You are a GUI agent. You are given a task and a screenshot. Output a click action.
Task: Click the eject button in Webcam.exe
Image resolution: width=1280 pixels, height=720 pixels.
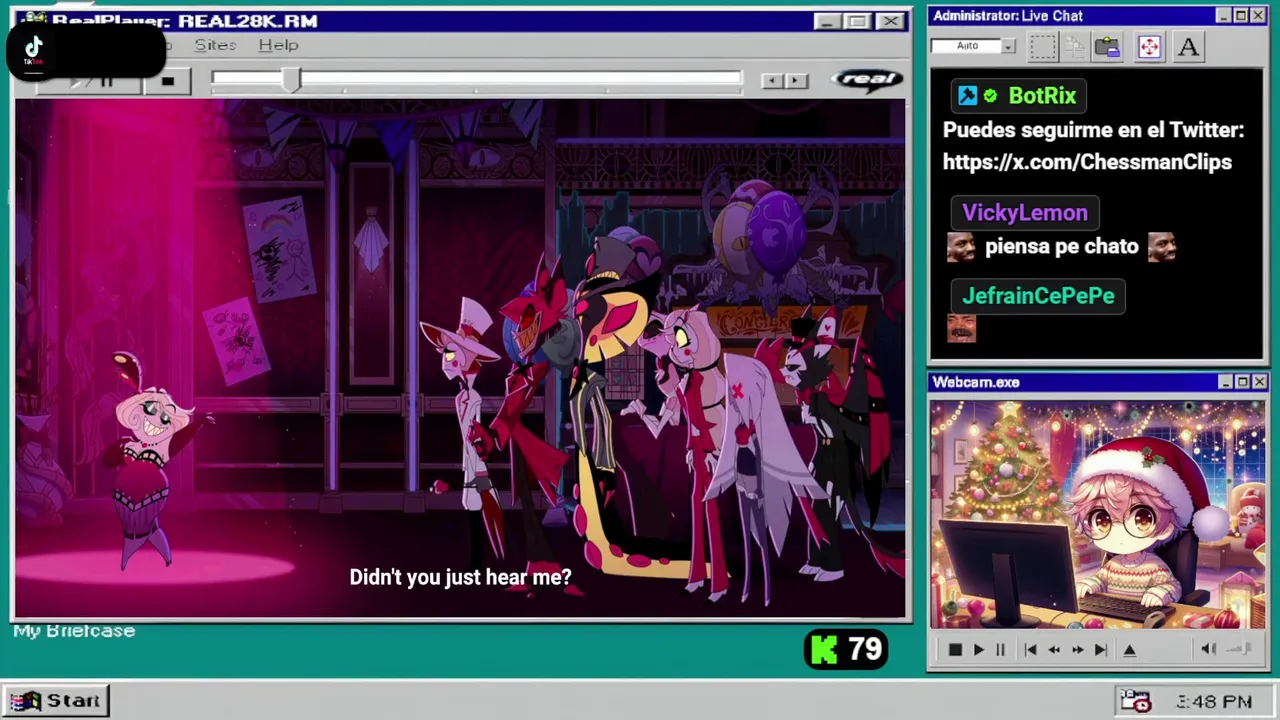[1129, 650]
